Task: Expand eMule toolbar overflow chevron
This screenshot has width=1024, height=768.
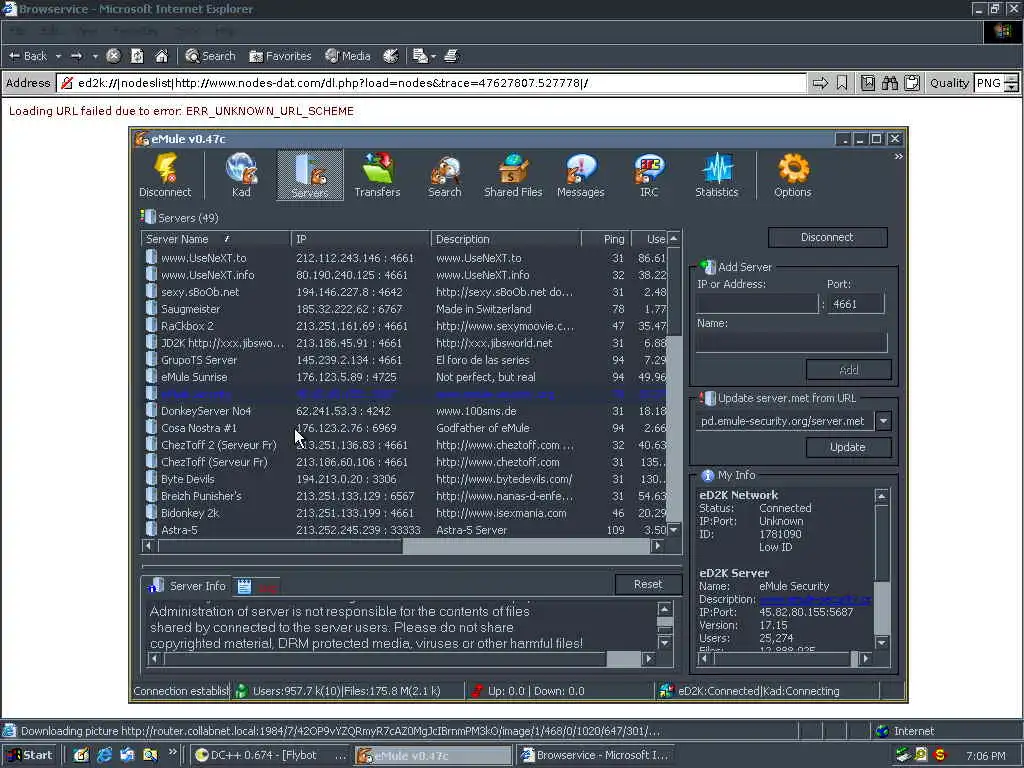Action: click(898, 156)
